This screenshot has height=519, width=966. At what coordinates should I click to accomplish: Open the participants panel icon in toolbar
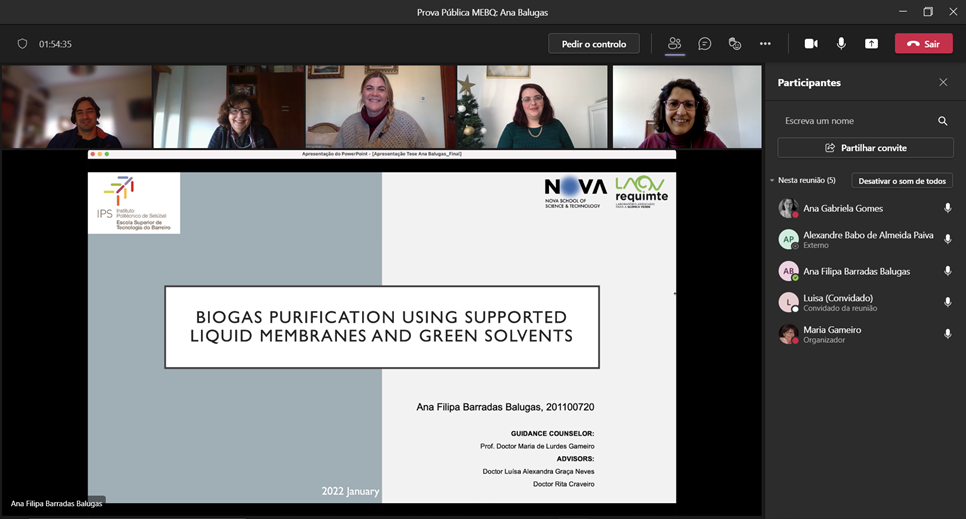pos(674,44)
